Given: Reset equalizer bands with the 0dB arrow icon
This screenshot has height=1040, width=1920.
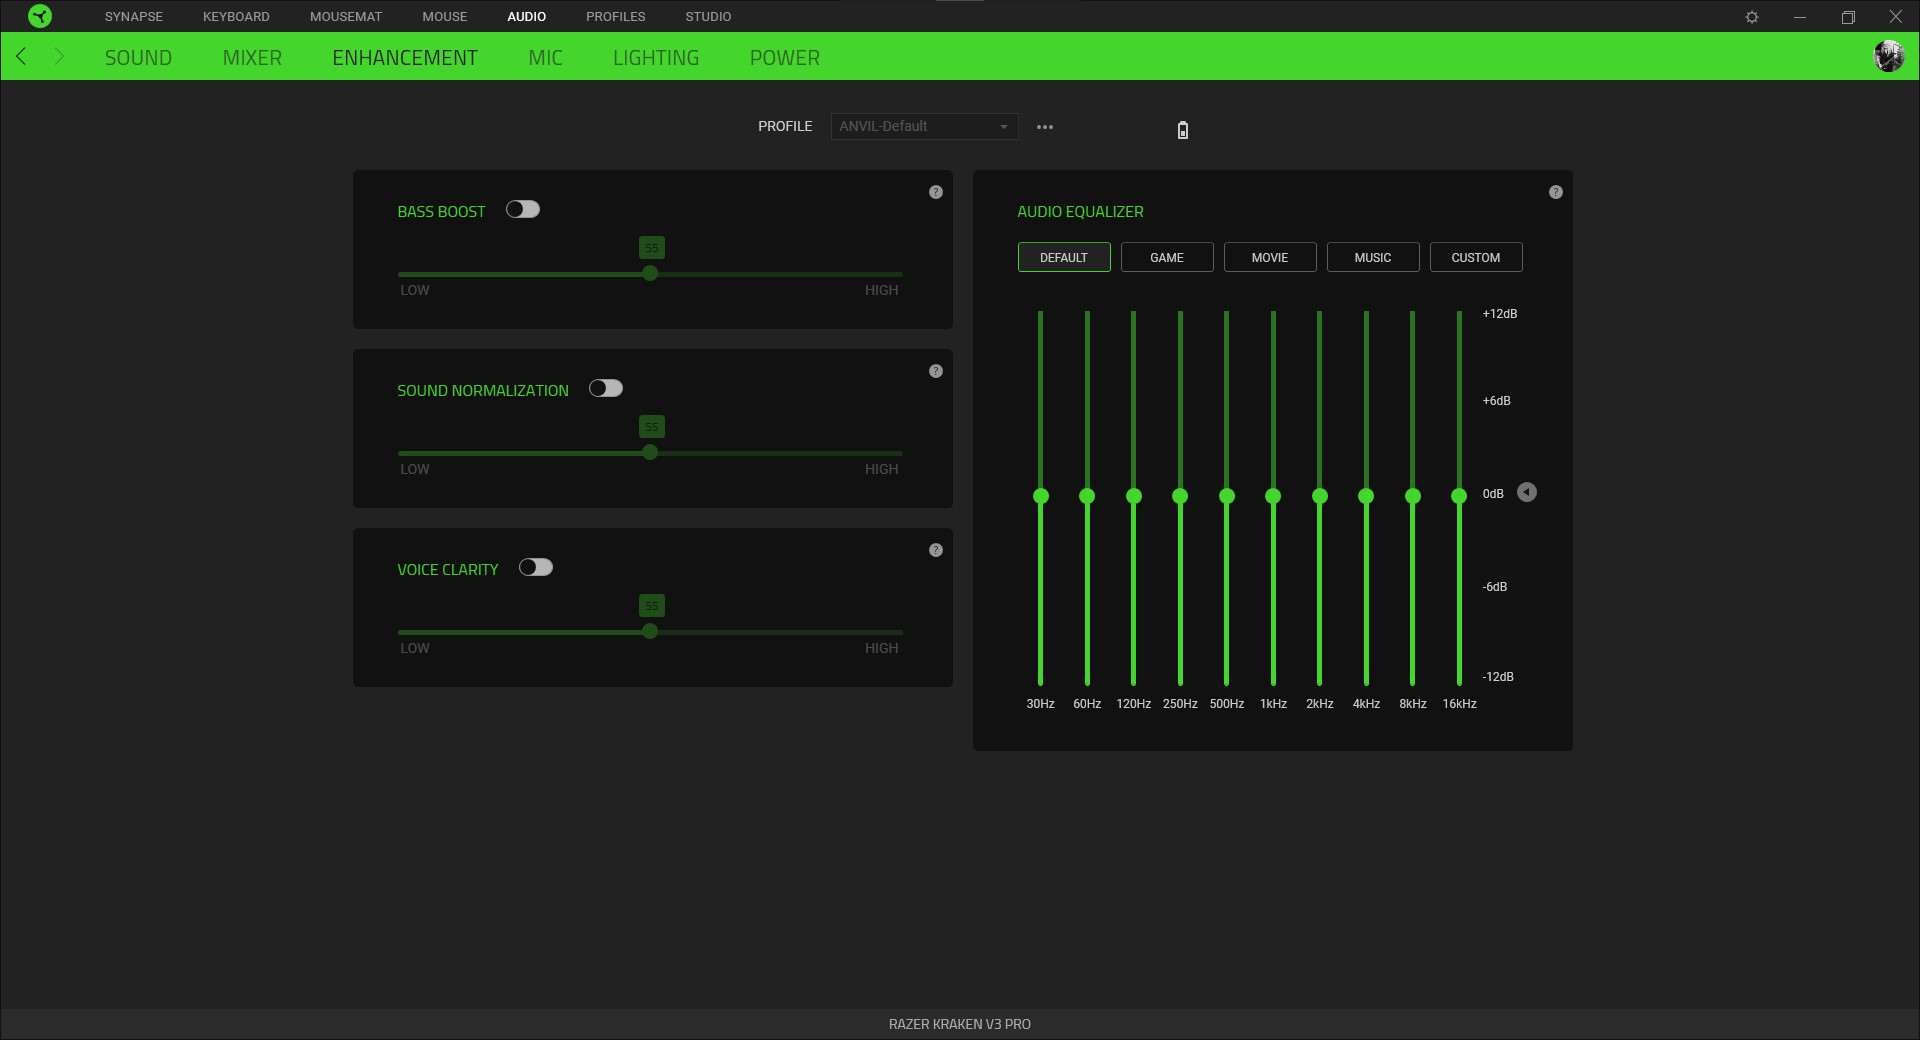Looking at the screenshot, I should pos(1527,492).
